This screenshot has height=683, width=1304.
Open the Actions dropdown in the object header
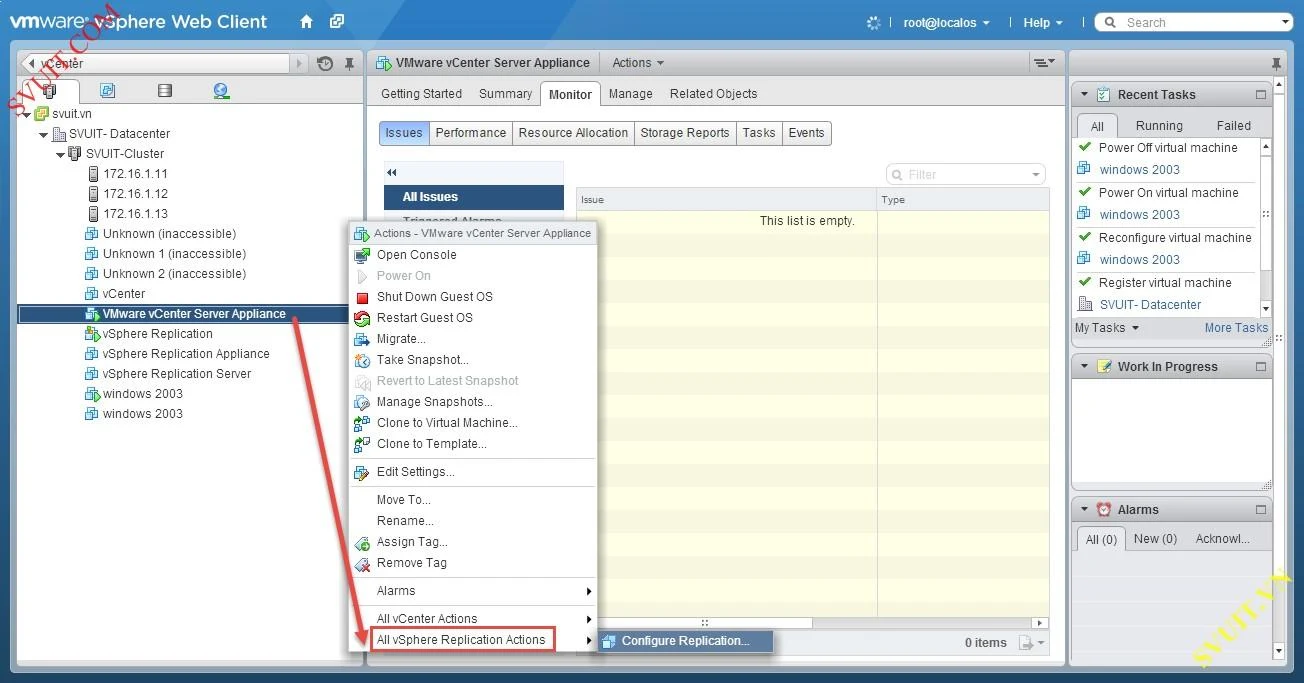point(638,63)
